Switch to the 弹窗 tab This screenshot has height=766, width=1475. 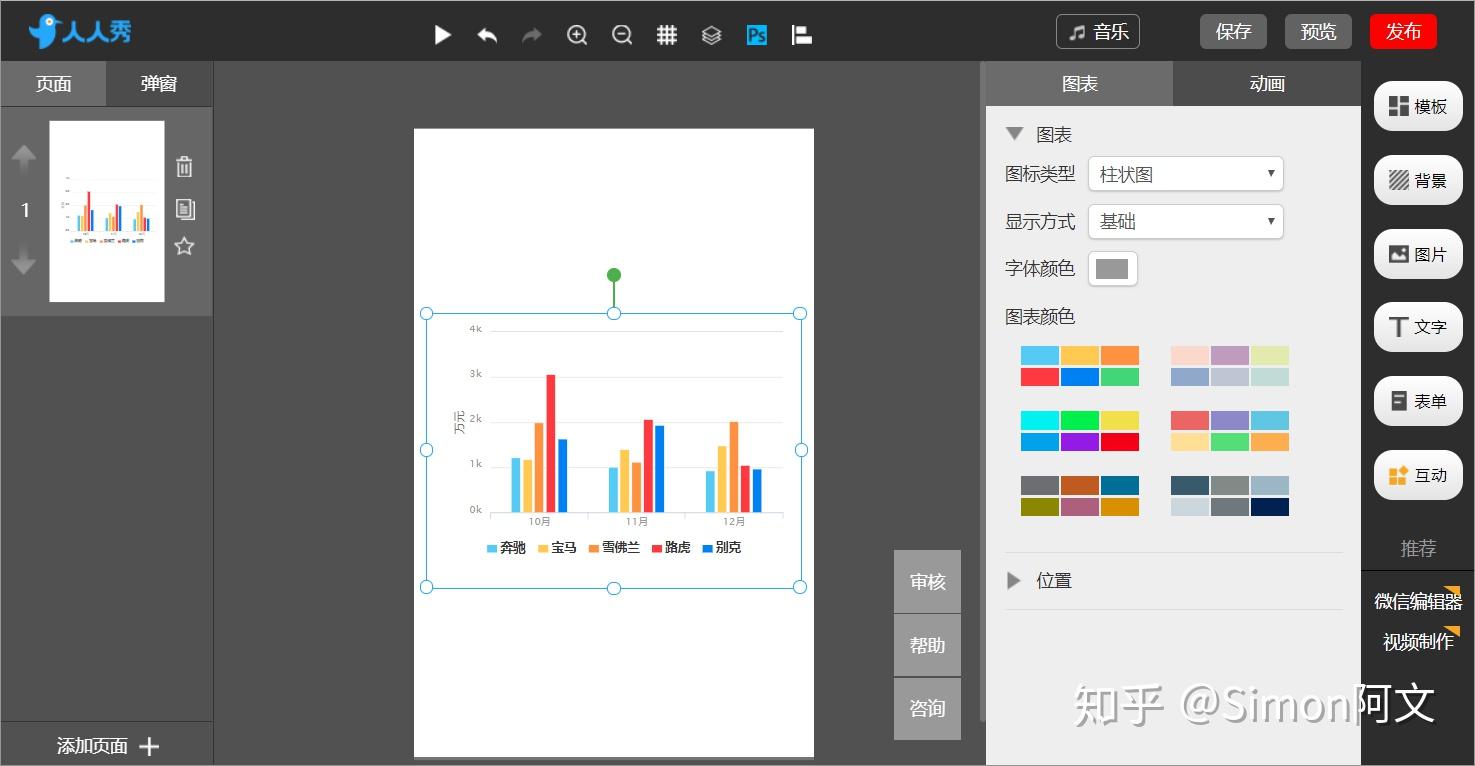click(x=159, y=84)
